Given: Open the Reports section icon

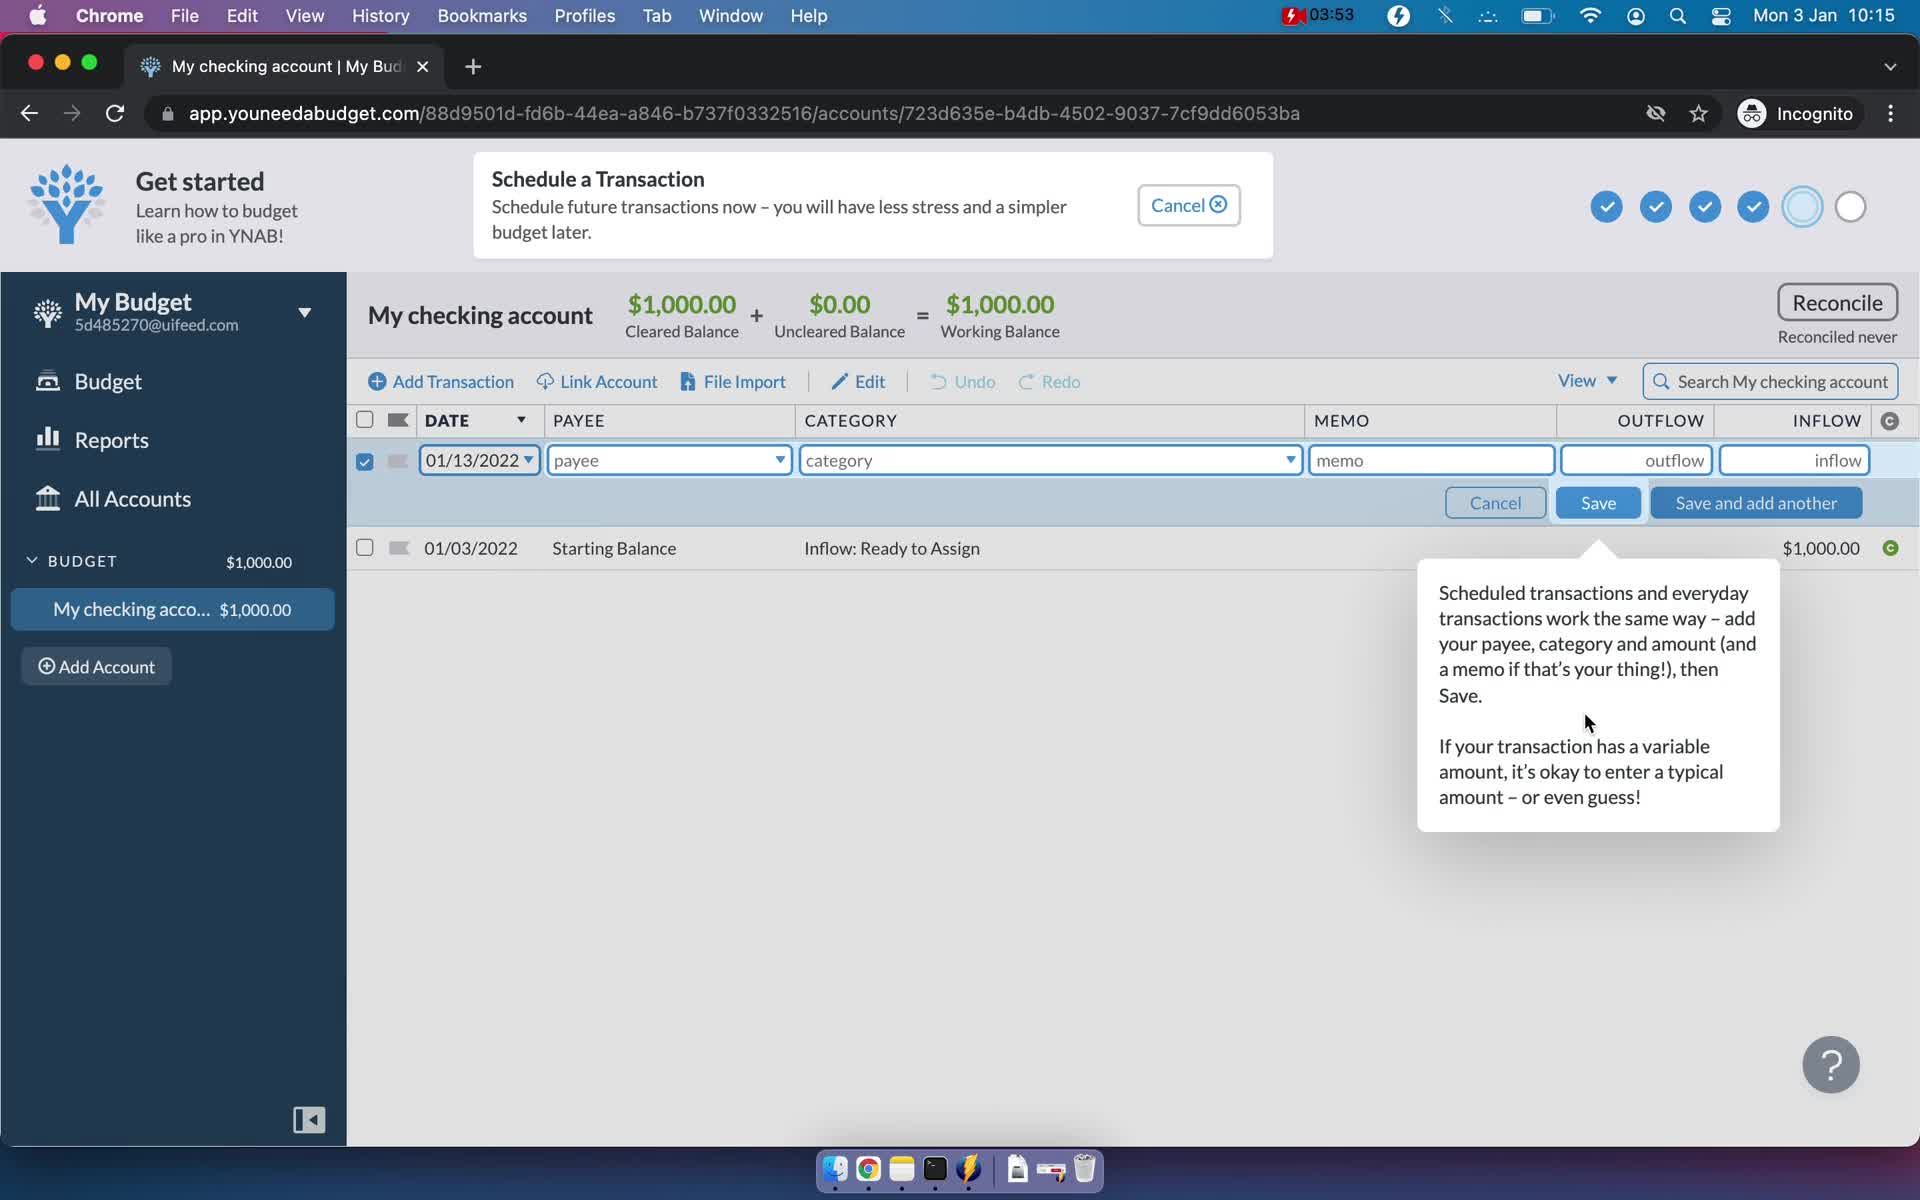Looking at the screenshot, I should [x=47, y=438].
